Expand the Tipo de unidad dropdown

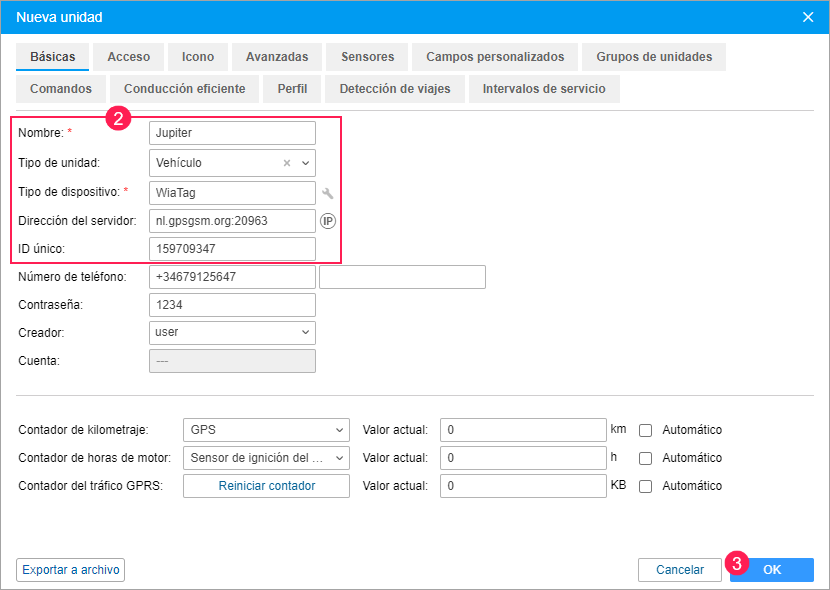pyautogui.click(x=305, y=163)
